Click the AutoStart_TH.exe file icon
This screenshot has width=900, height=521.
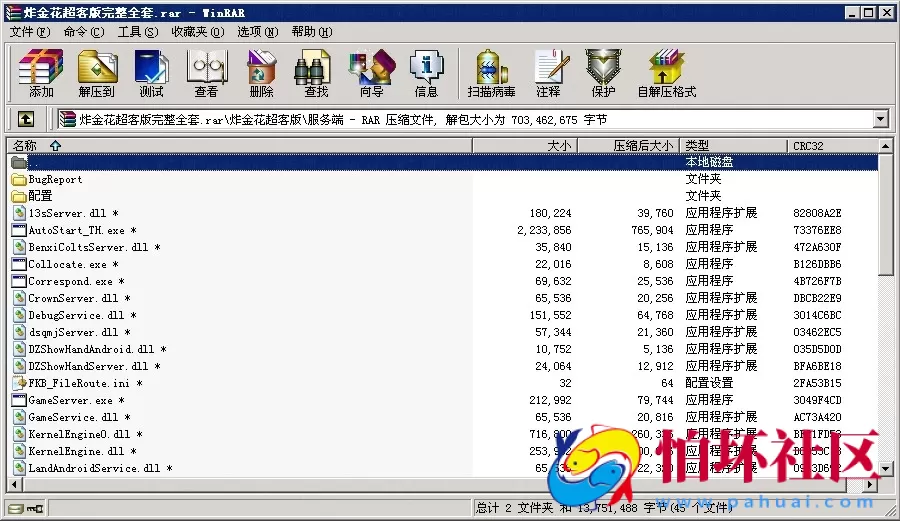tap(19, 230)
